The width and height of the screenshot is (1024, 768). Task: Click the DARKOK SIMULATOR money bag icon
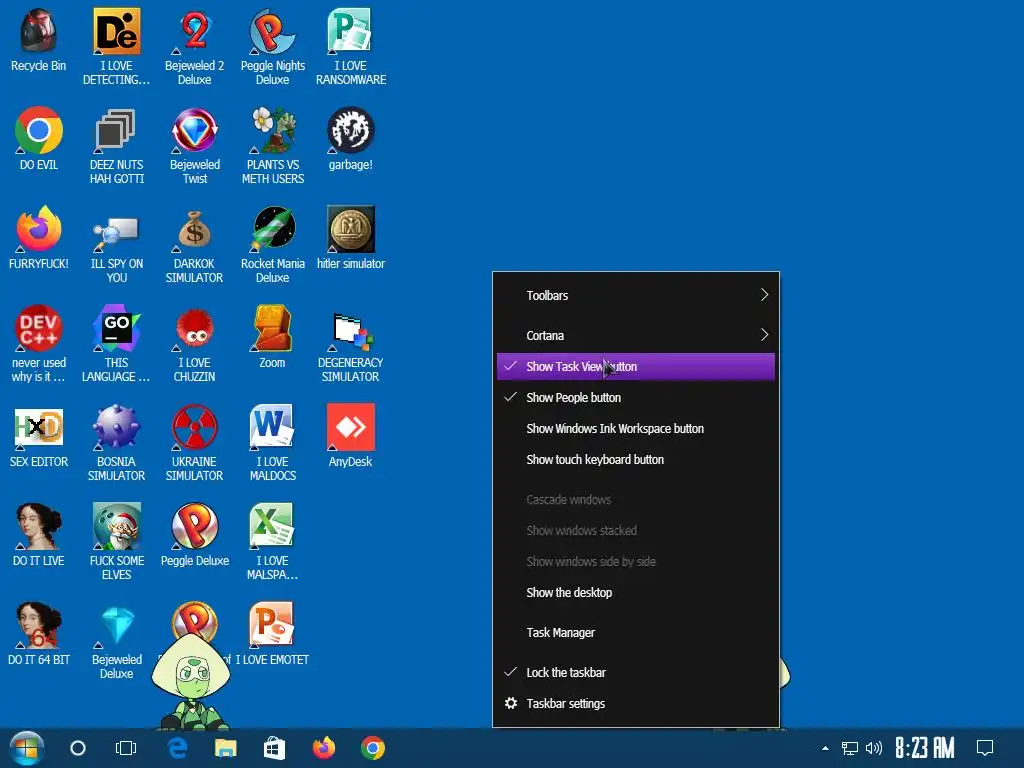[x=195, y=230]
